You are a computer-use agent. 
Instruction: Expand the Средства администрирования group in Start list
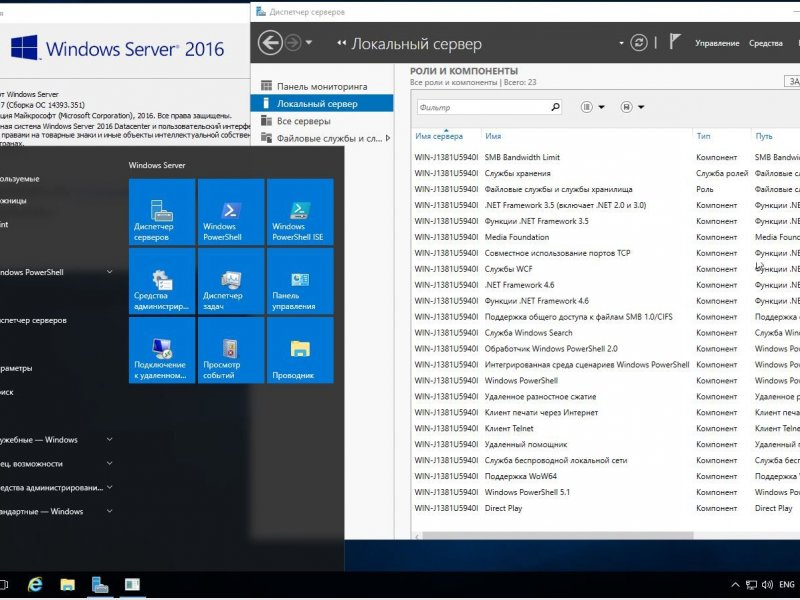click(109, 487)
